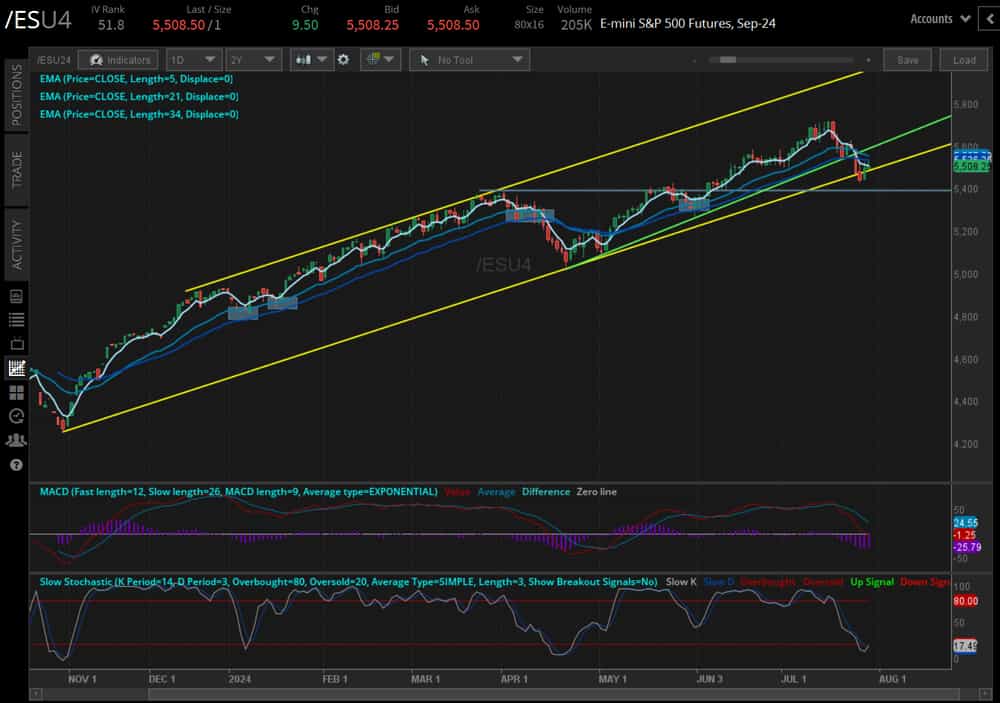Image resolution: width=1000 pixels, height=703 pixels.
Task: Open the Indicators panel
Action: [118, 59]
